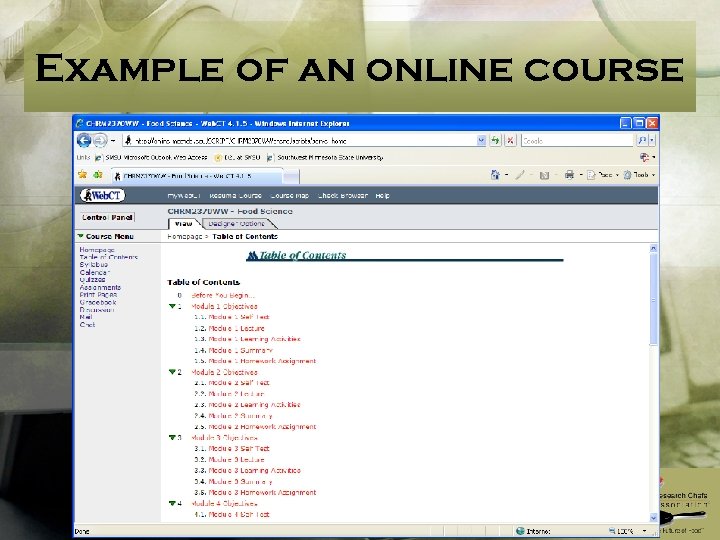Open Syllabus in the Course Menu
The image size is (720, 540).
pos(94,264)
